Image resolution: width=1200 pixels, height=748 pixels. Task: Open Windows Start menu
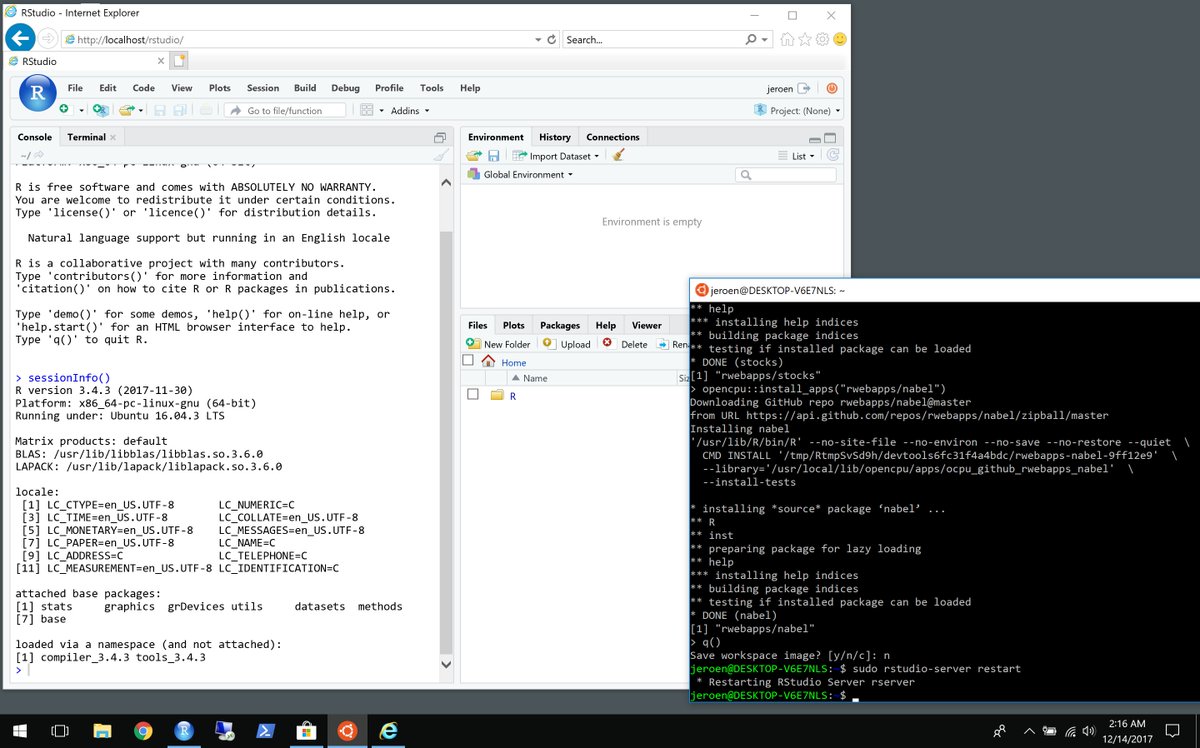pos(20,731)
